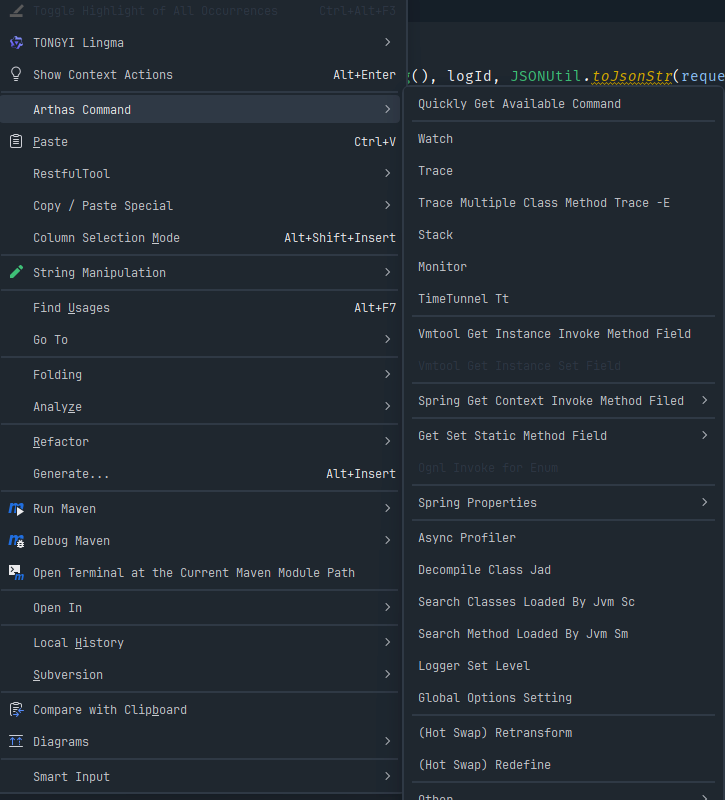Image resolution: width=725 pixels, height=800 pixels.
Task: Expand the Local History submenu arrow
Action: (x=387, y=643)
